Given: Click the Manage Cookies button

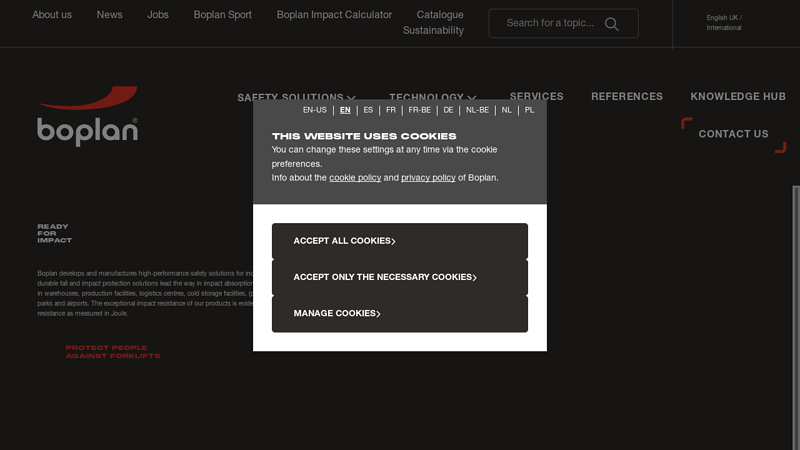Looking at the screenshot, I should point(400,314).
